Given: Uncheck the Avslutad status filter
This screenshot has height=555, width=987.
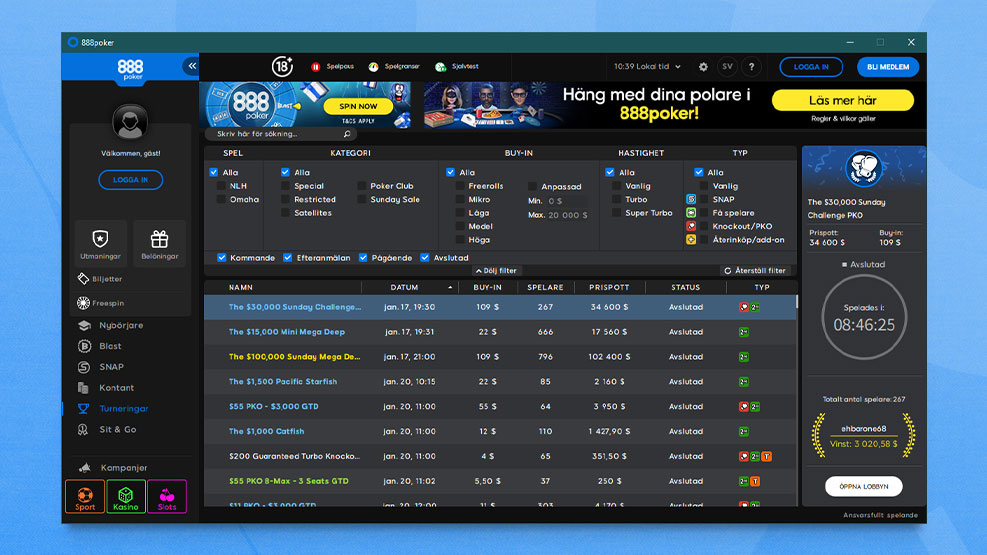Looking at the screenshot, I should click(x=425, y=257).
